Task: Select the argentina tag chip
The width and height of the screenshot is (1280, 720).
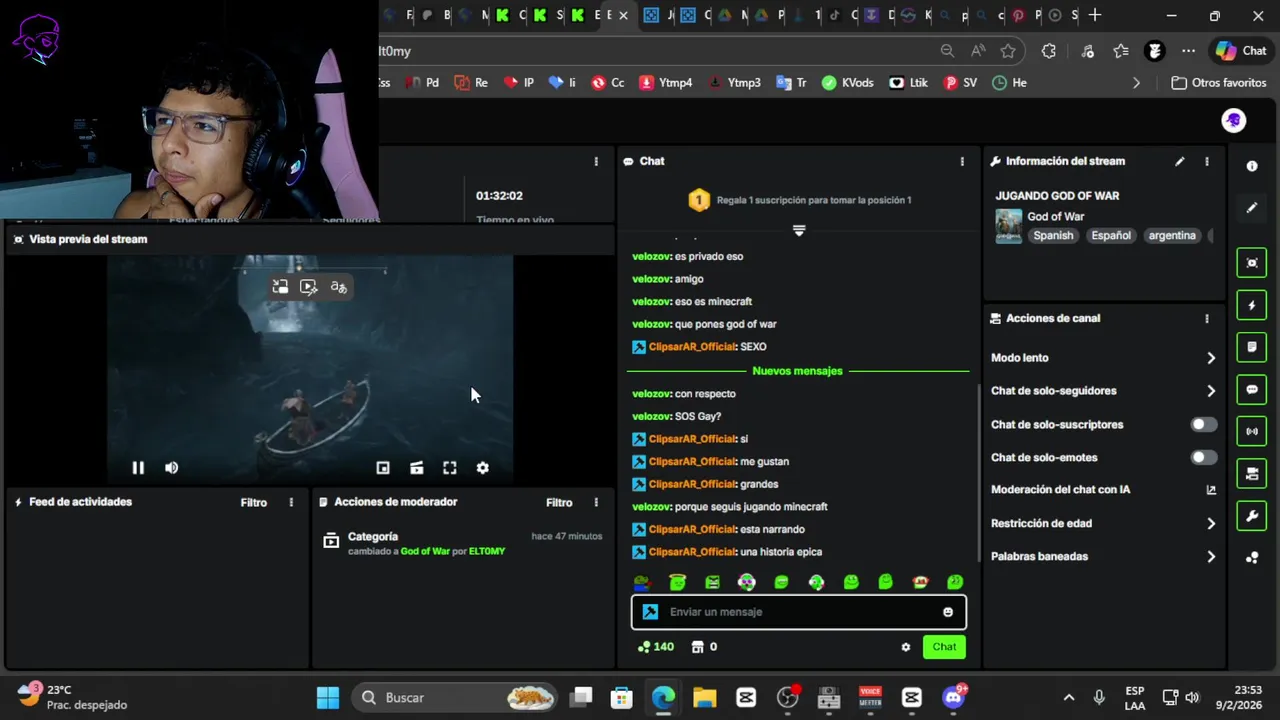Action: tap(1172, 236)
